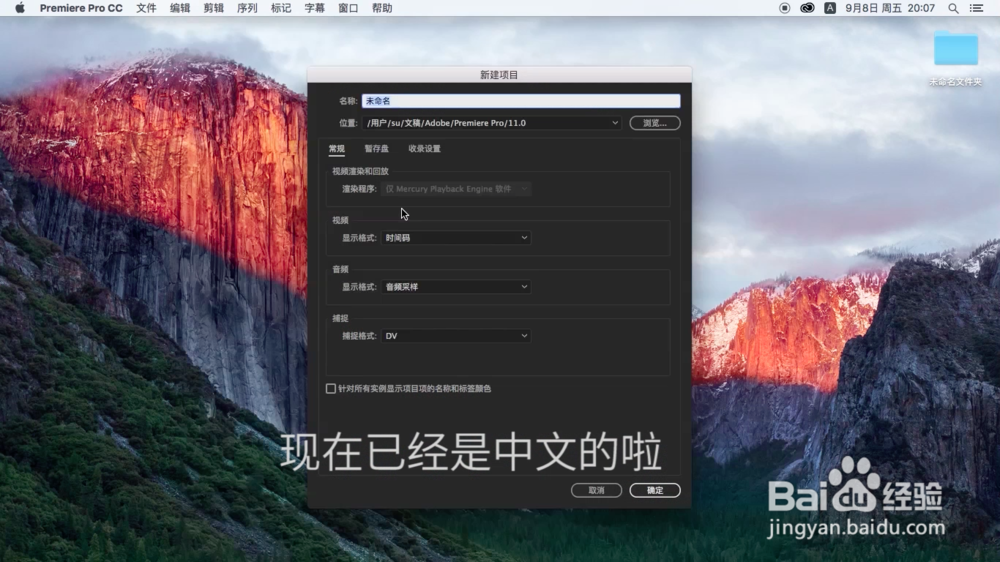Image resolution: width=1000 pixels, height=562 pixels.
Task: Click the screen recording status icon
Action: [784, 8]
